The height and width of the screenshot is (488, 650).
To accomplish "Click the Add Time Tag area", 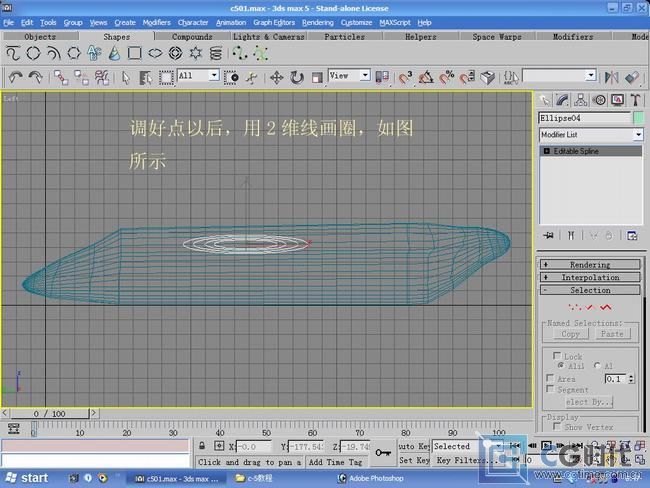I will [335, 462].
